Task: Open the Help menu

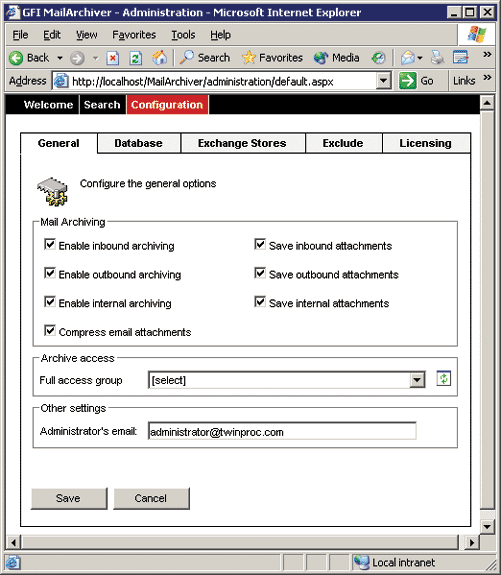Action: (220, 35)
